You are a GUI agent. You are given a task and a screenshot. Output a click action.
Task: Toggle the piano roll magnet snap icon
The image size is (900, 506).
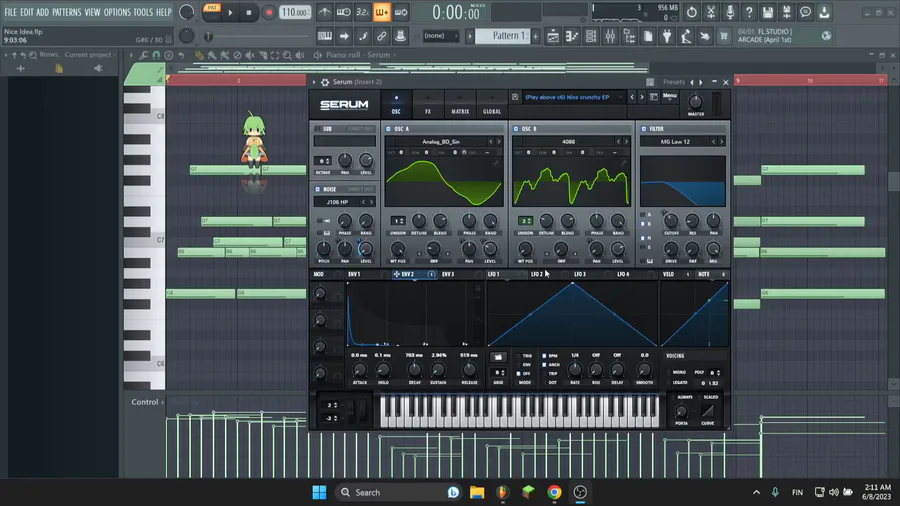coord(156,55)
